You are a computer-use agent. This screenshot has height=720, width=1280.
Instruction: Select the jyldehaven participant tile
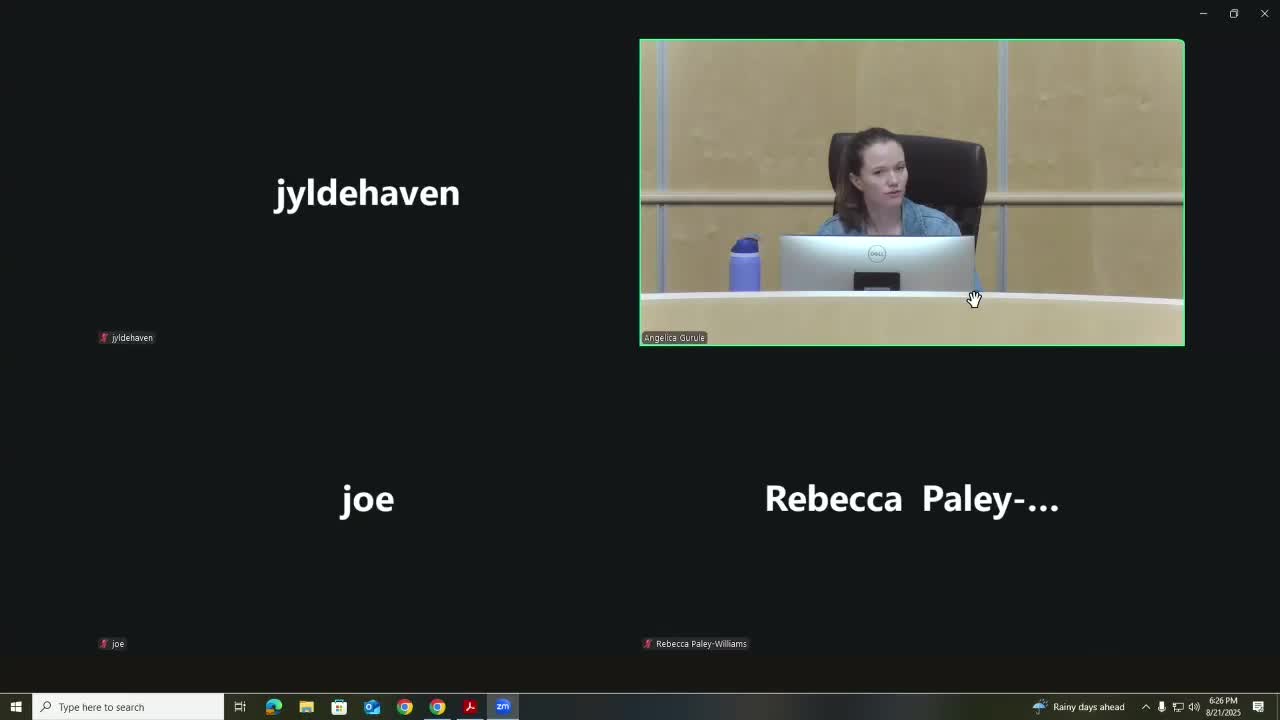tap(367, 193)
